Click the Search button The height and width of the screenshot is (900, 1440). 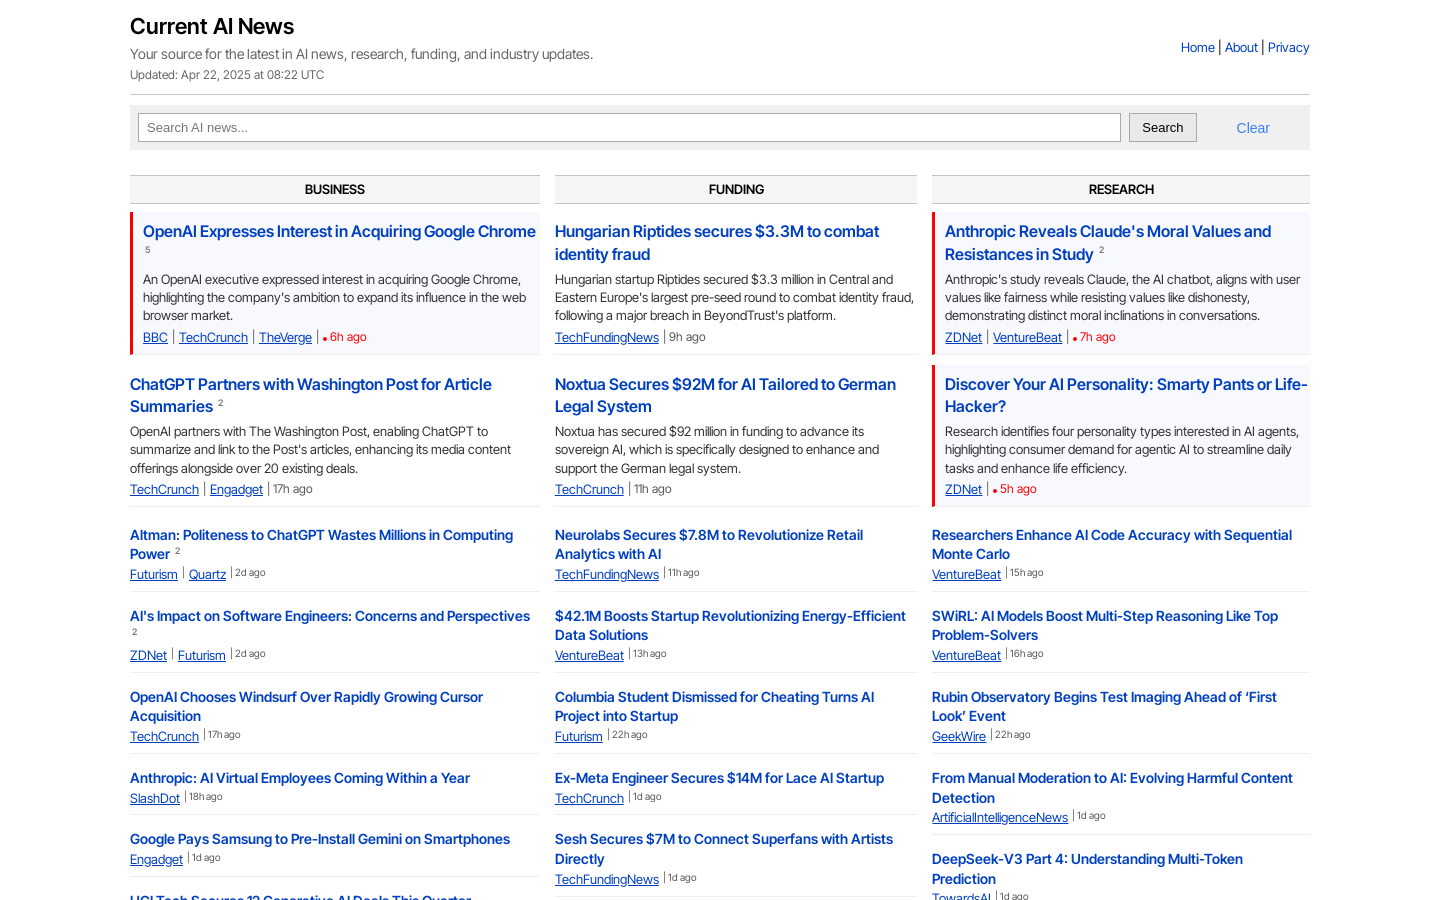click(x=1162, y=127)
